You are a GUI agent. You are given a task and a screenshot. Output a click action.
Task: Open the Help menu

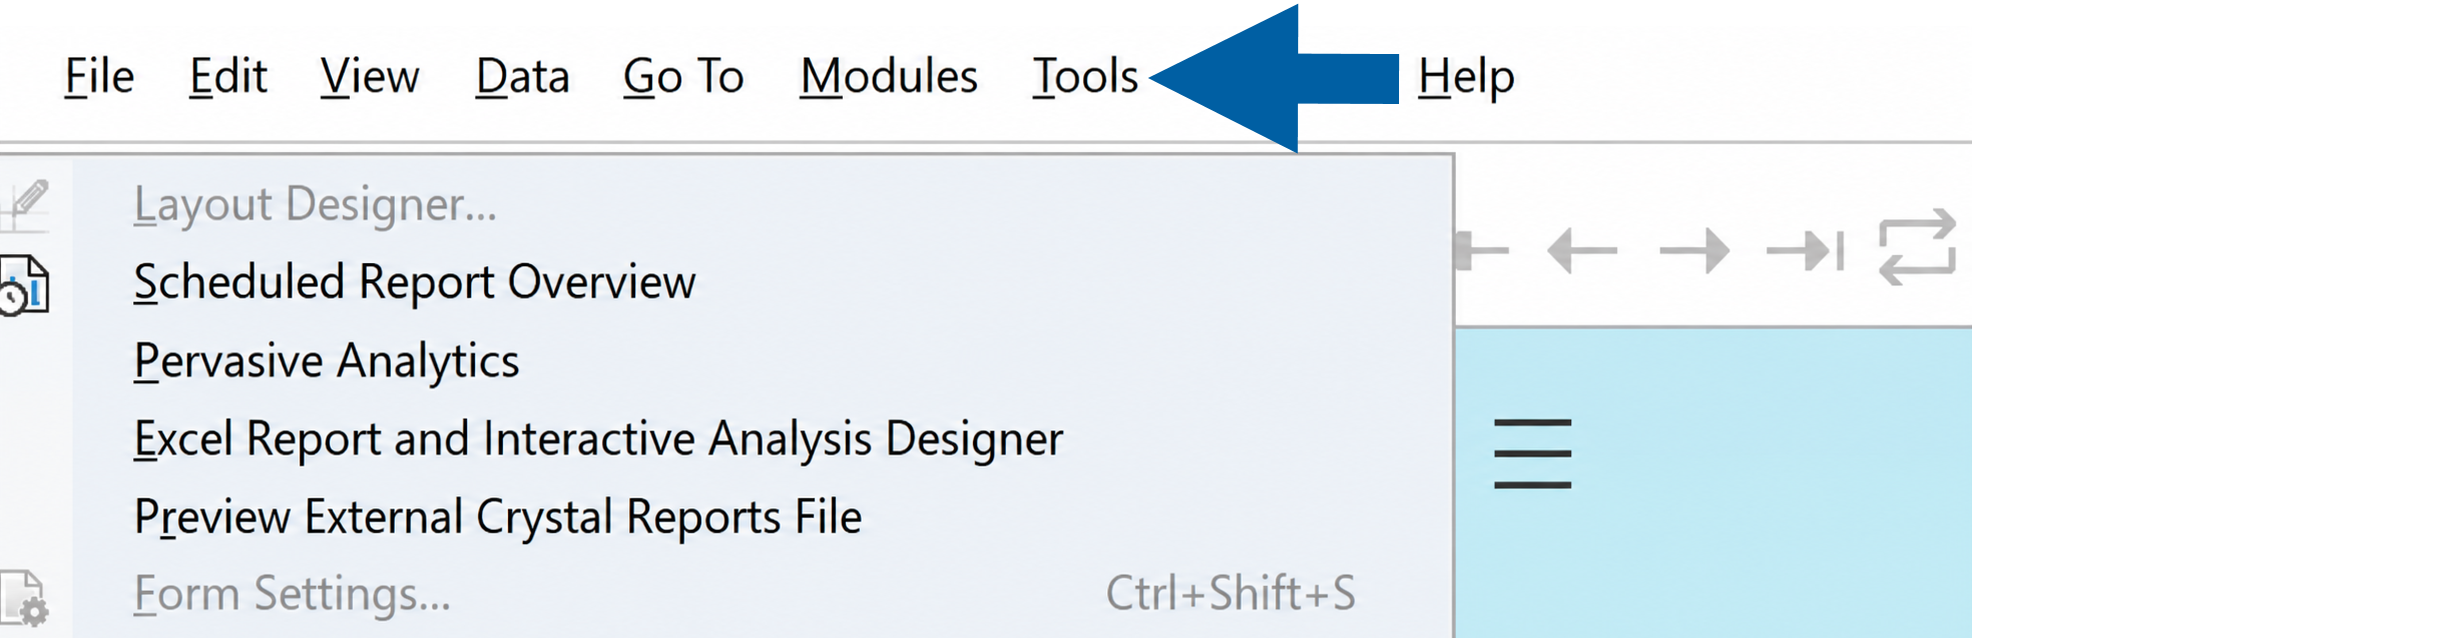[x=1466, y=77]
